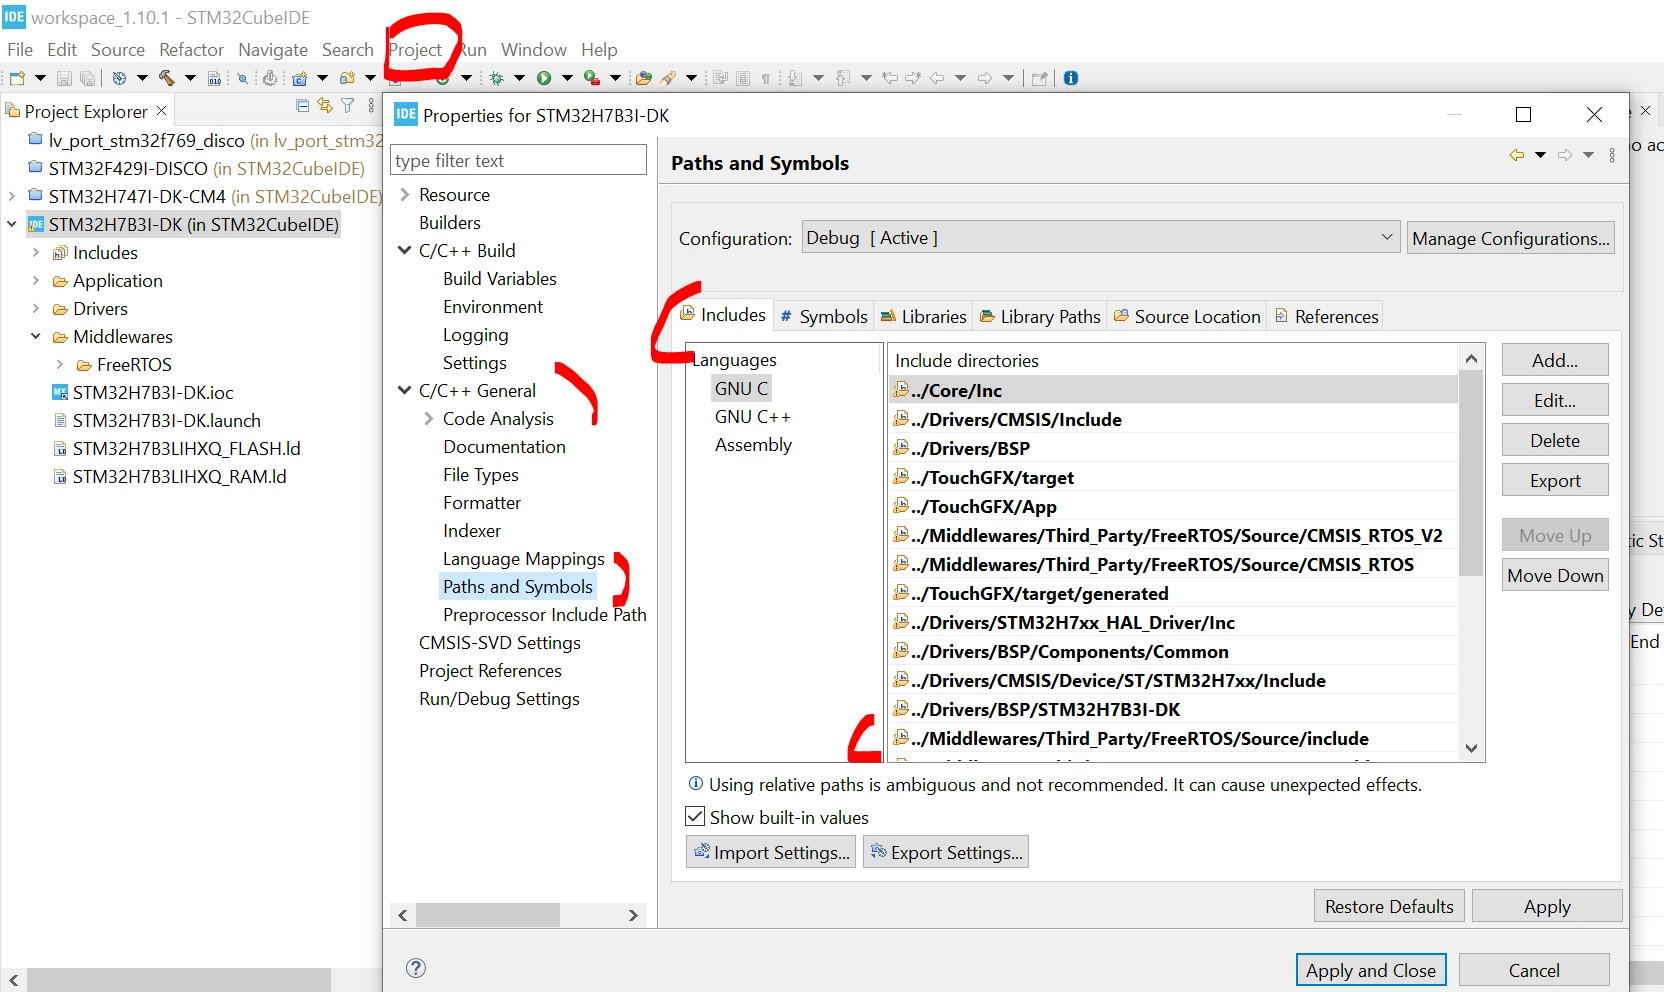
Task: Open the Project menu
Action: pyautogui.click(x=415, y=50)
